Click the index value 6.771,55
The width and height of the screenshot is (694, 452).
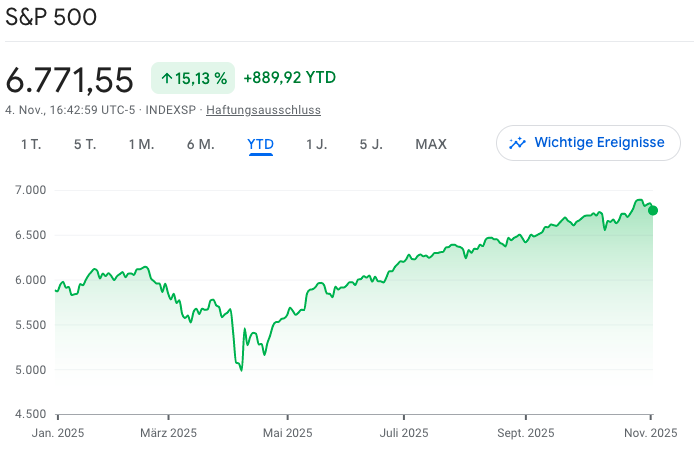pyautogui.click(x=69, y=80)
